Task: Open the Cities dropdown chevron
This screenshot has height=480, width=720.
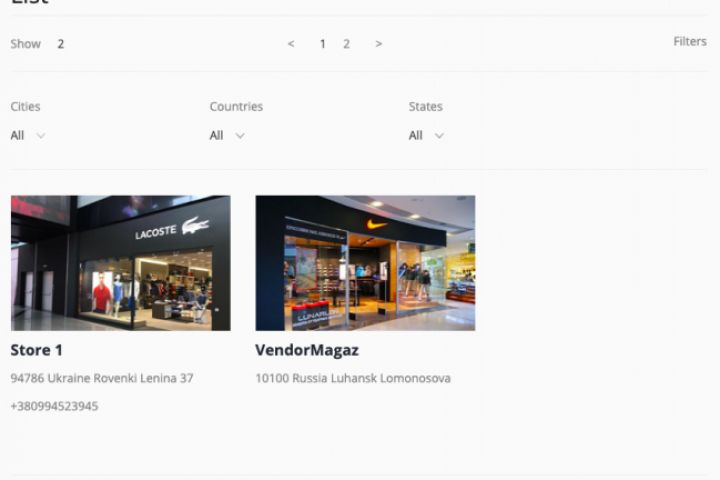Action: coord(41,136)
